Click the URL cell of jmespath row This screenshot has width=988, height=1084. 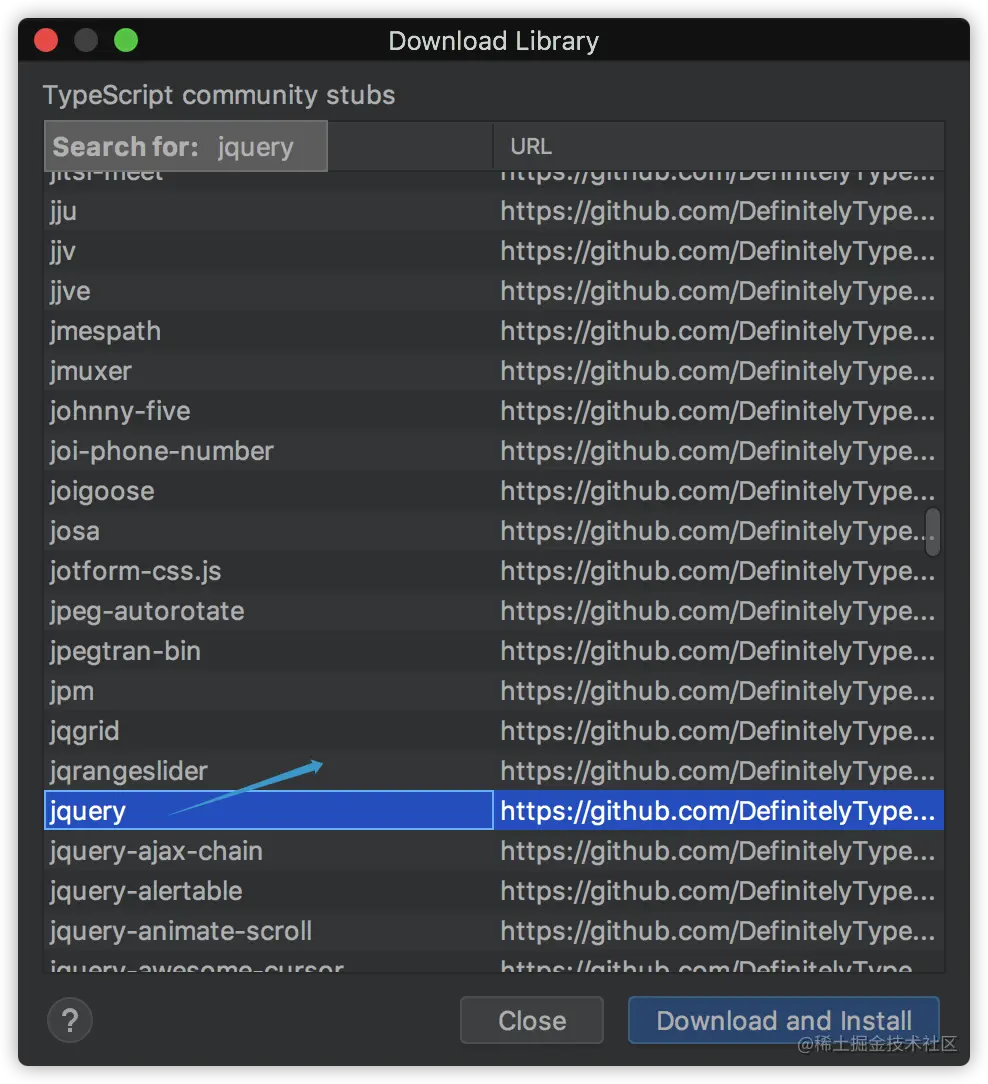[718, 331]
